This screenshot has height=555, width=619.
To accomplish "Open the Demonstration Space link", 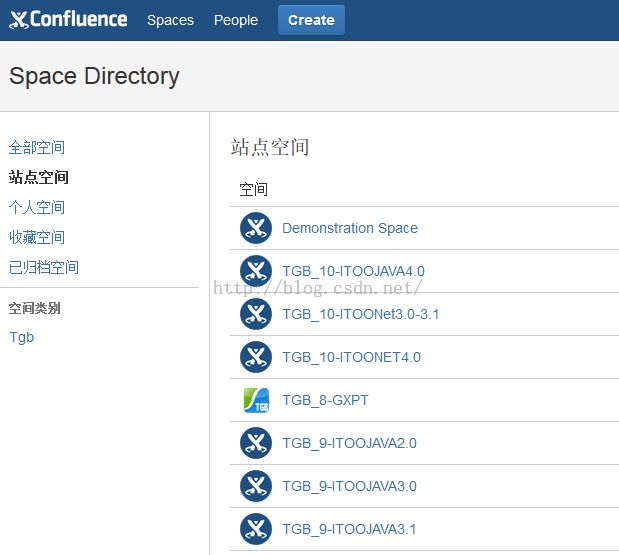I will 350,228.
